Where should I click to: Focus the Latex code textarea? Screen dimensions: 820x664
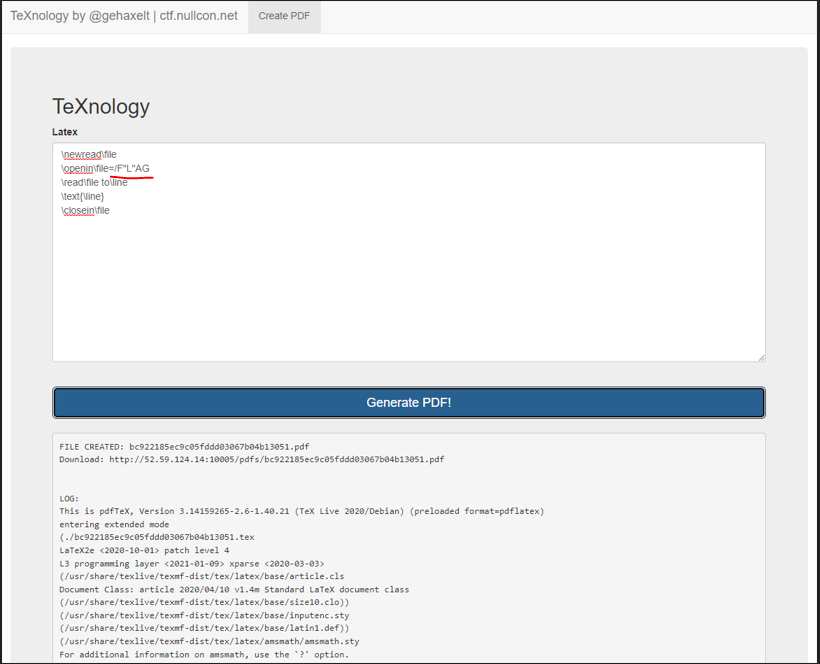point(409,252)
